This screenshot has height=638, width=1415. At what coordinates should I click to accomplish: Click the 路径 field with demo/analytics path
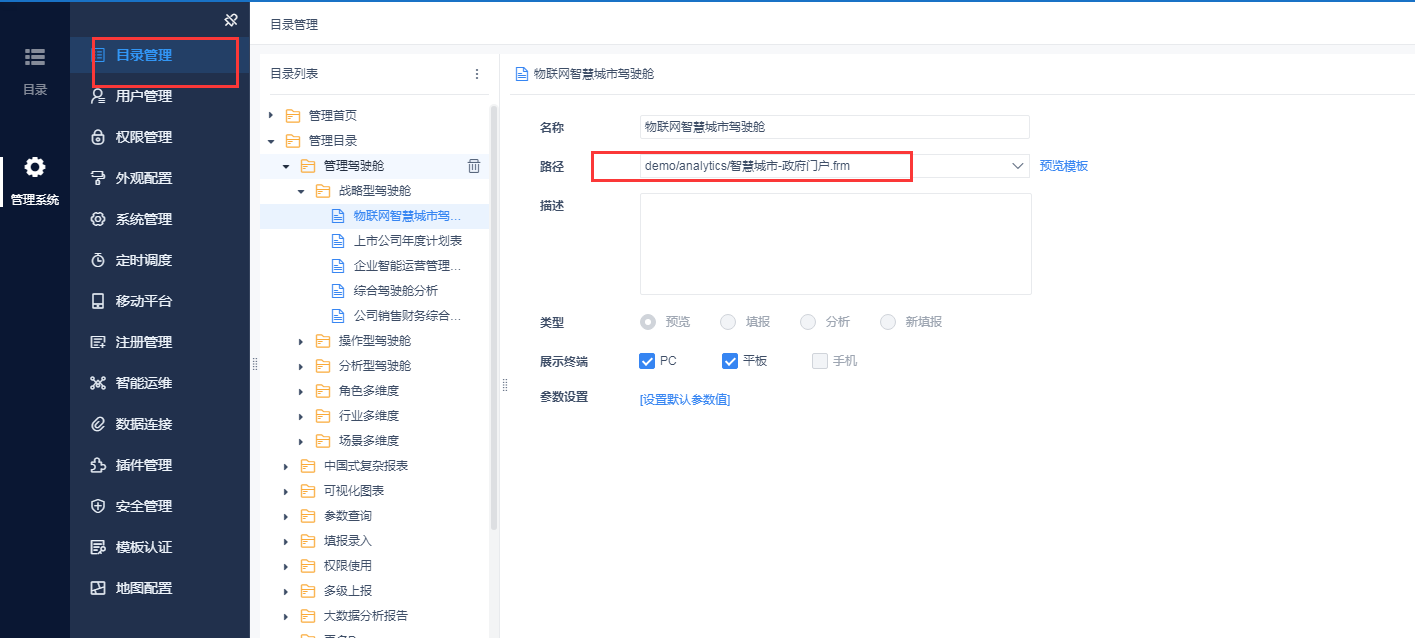point(835,166)
